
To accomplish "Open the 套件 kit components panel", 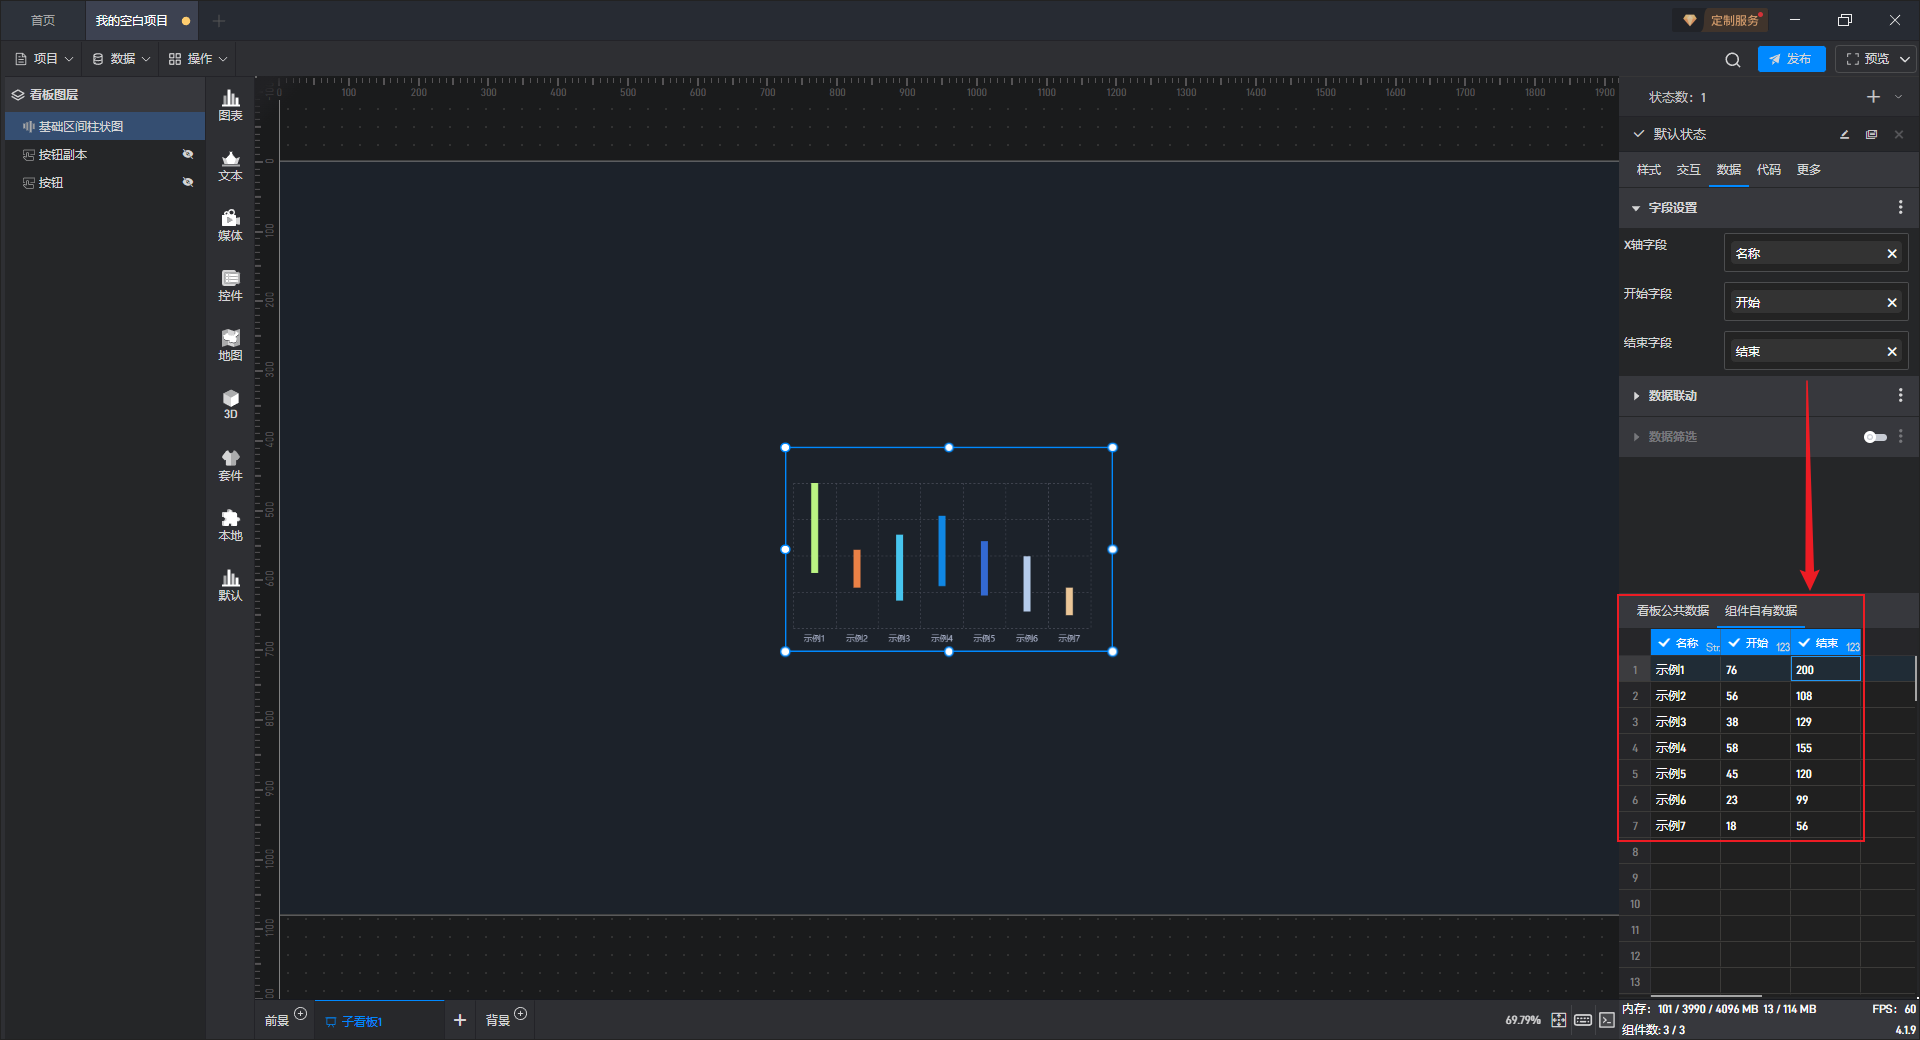I will tap(230, 465).
